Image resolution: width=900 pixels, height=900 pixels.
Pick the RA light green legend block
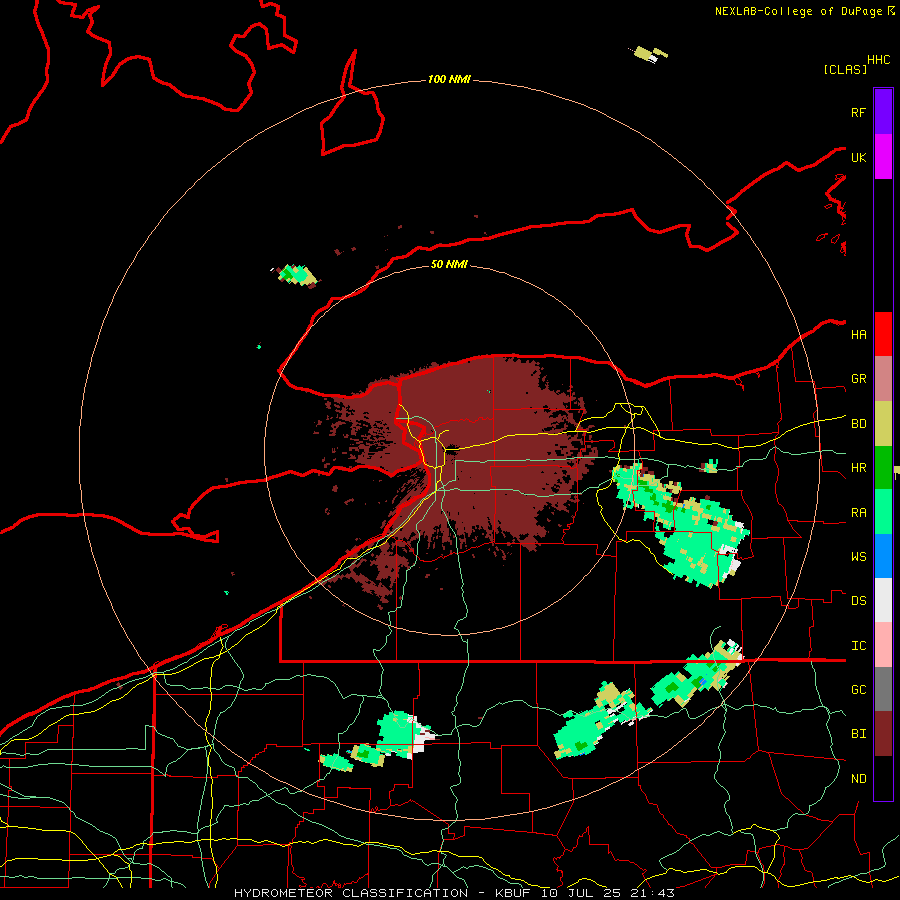[883, 512]
